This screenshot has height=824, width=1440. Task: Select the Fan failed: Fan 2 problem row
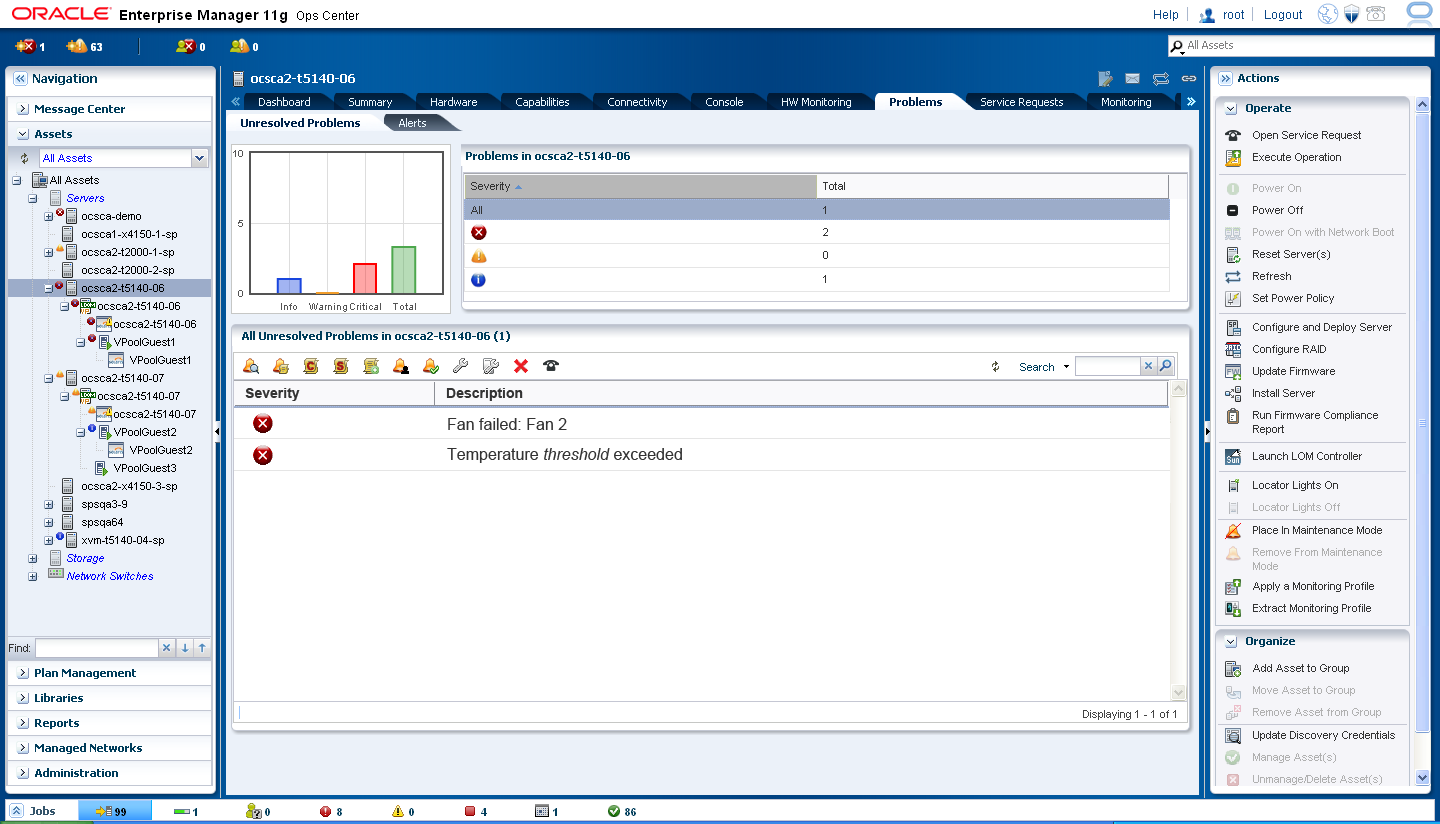tap(700, 424)
